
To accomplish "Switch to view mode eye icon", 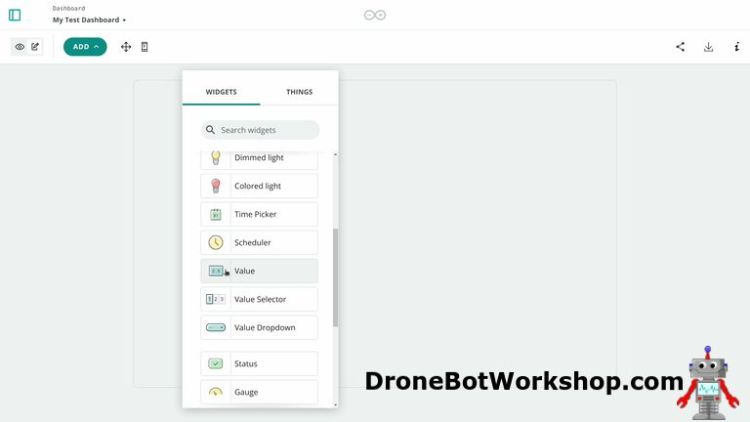I will click(x=20, y=47).
